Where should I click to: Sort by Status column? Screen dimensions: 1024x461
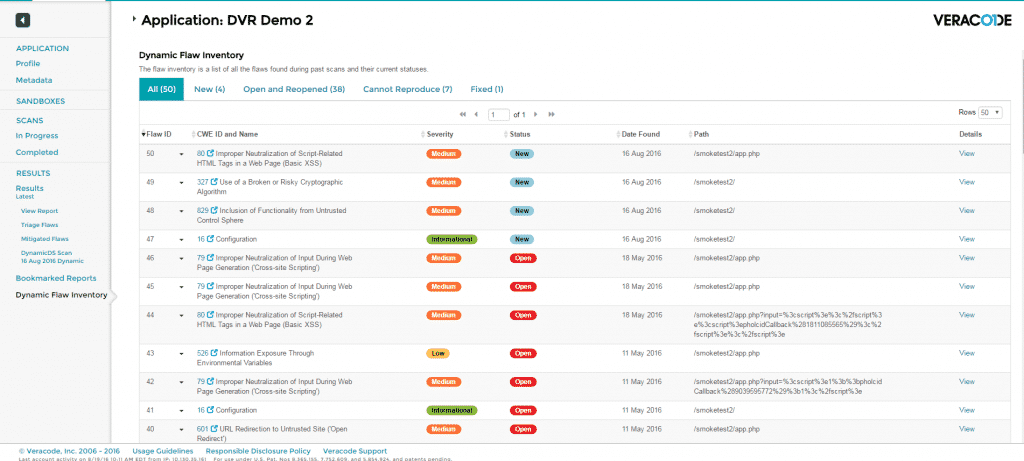coord(519,135)
